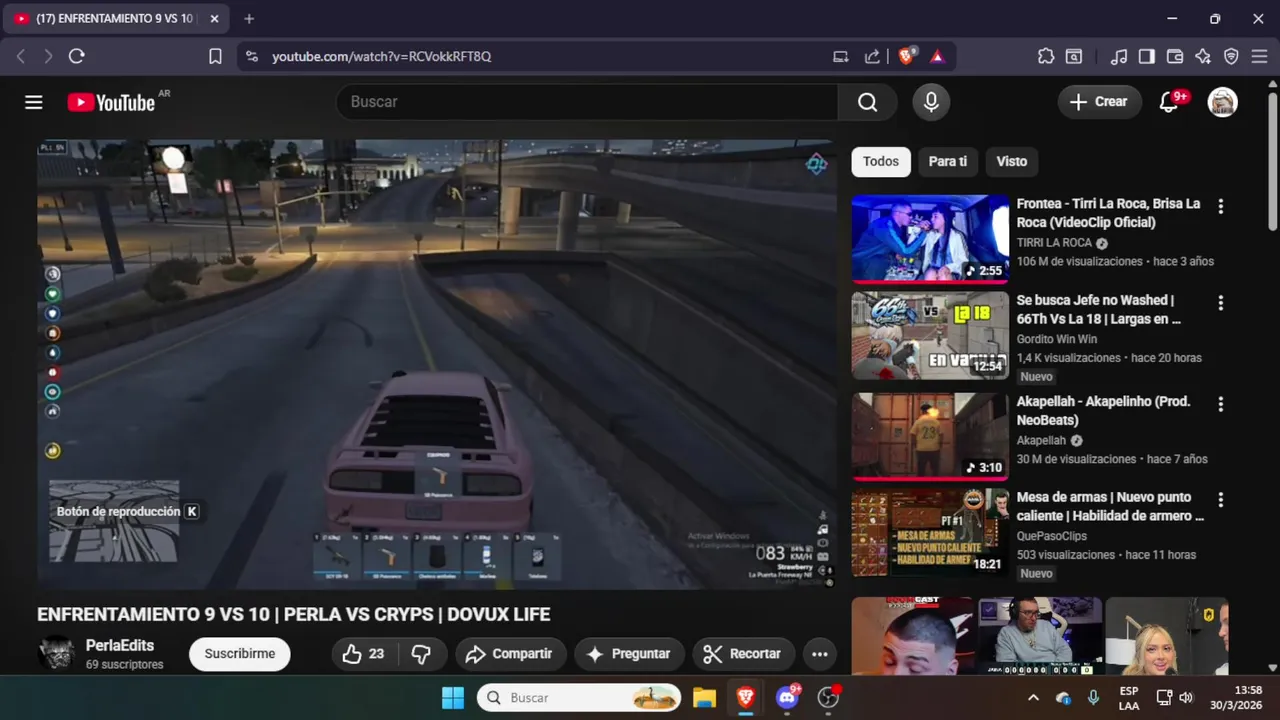1280x720 pixels.
Task: Click the Crear button
Action: click(1099, 102)
